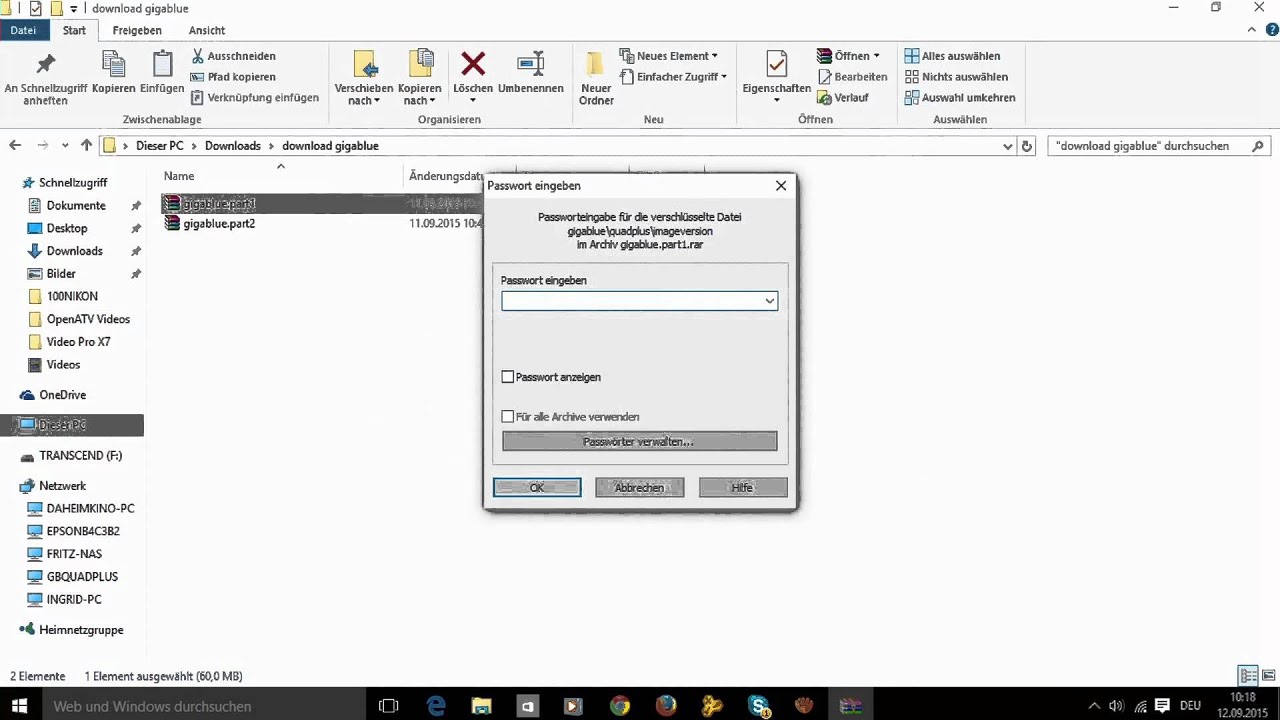Enable the Passwort anzeigen checkbox
The height and width of the screenshot is (720, 1280).
point(508,377)
